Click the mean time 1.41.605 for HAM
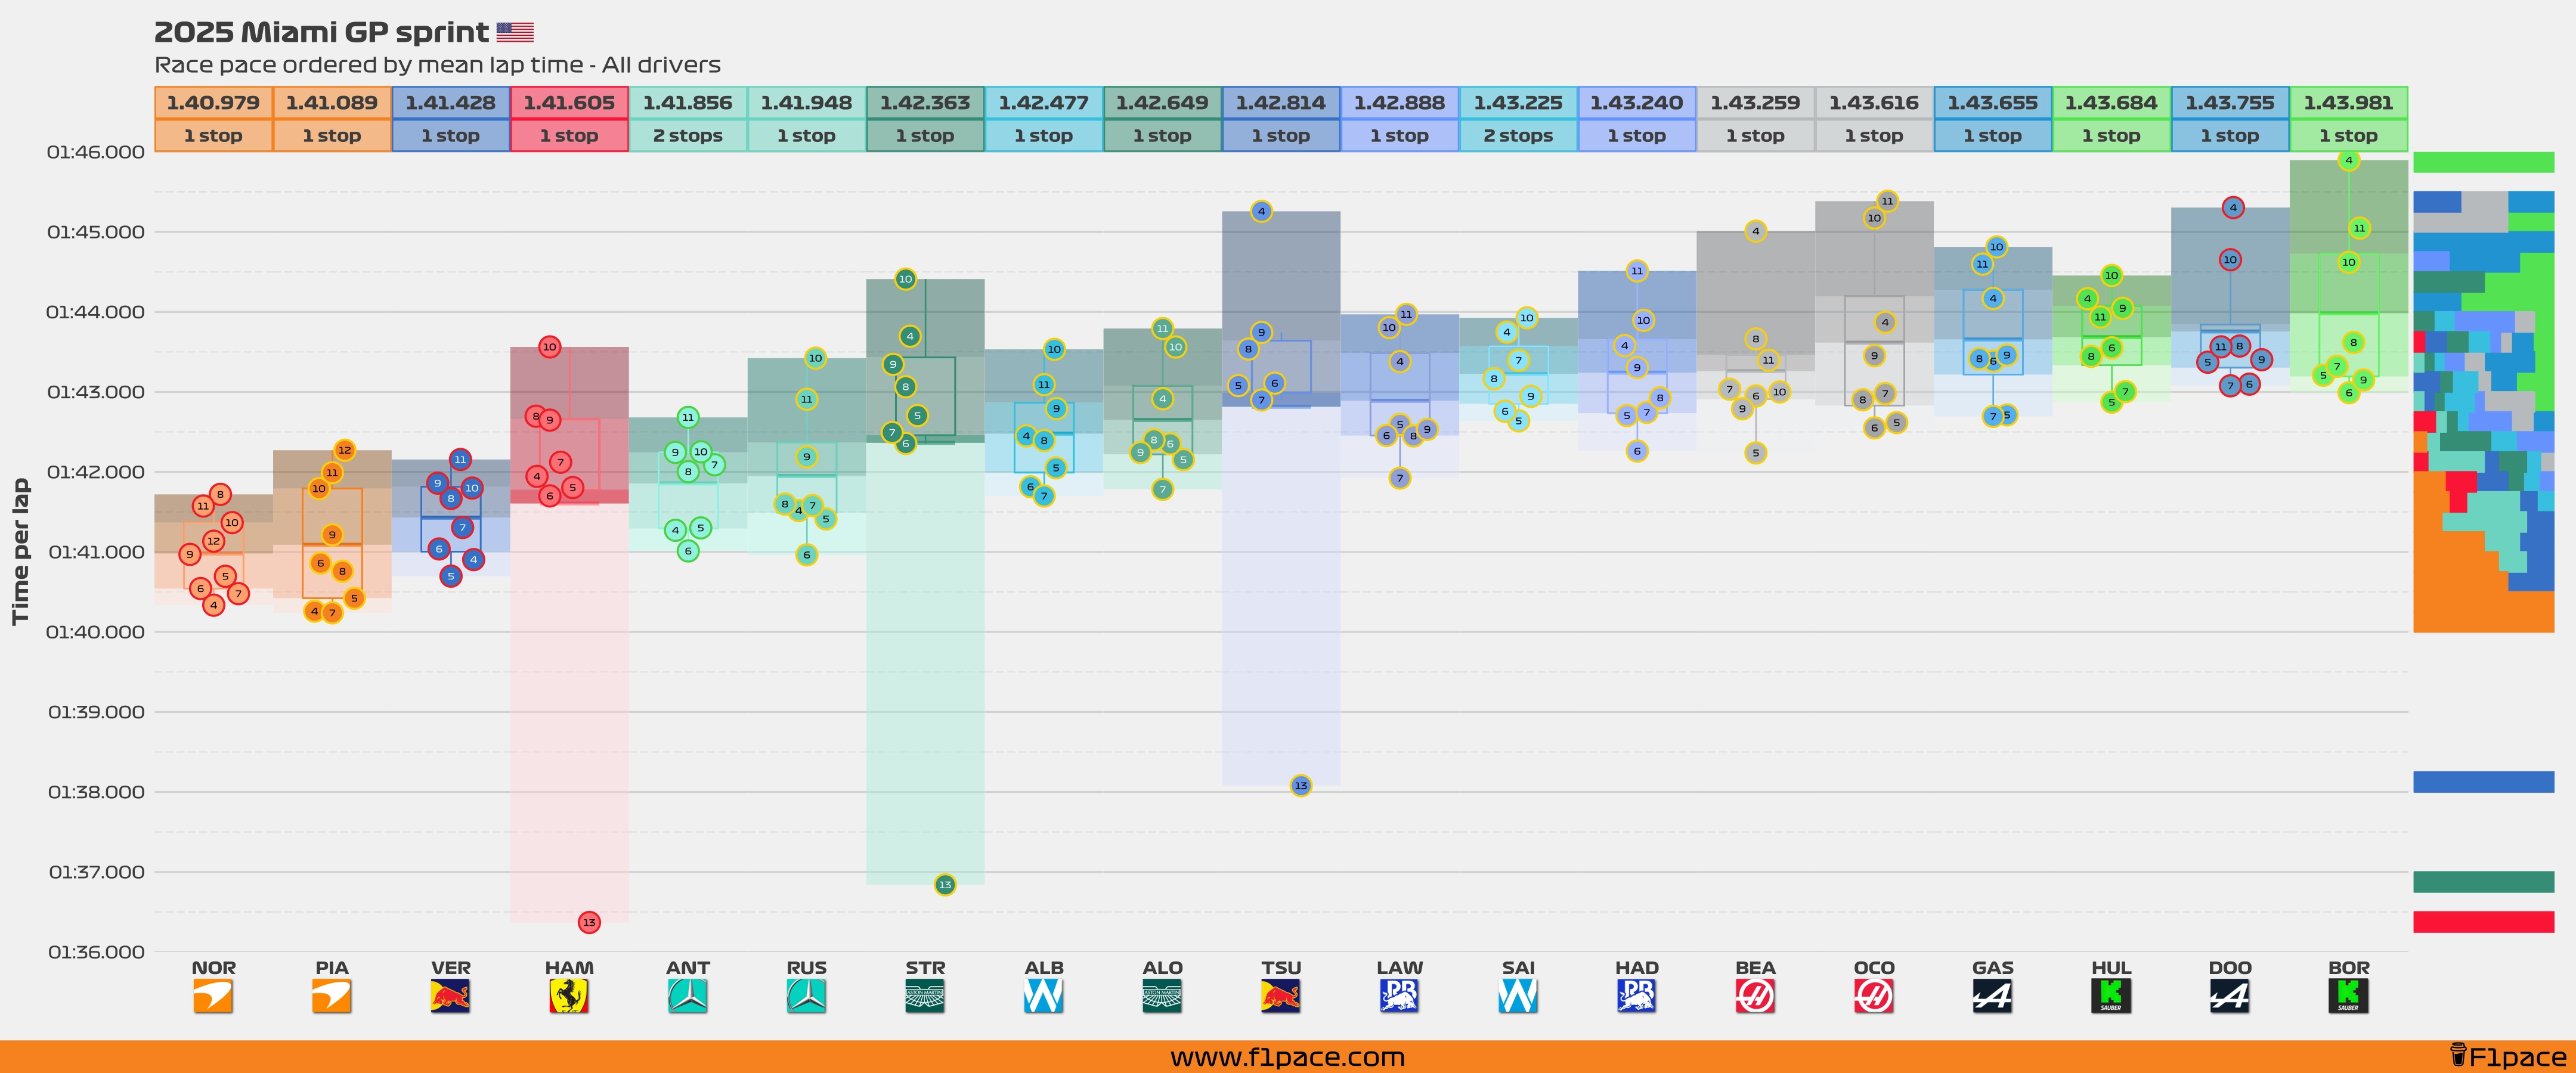 click(569, 103)
